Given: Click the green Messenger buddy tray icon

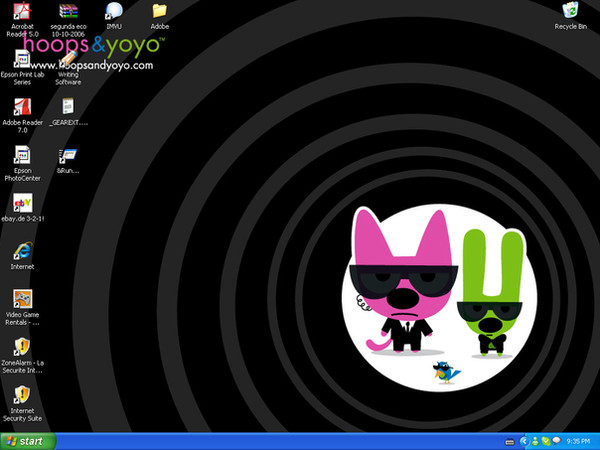Looking at the screenshot, I should click(x=535, y=442).
